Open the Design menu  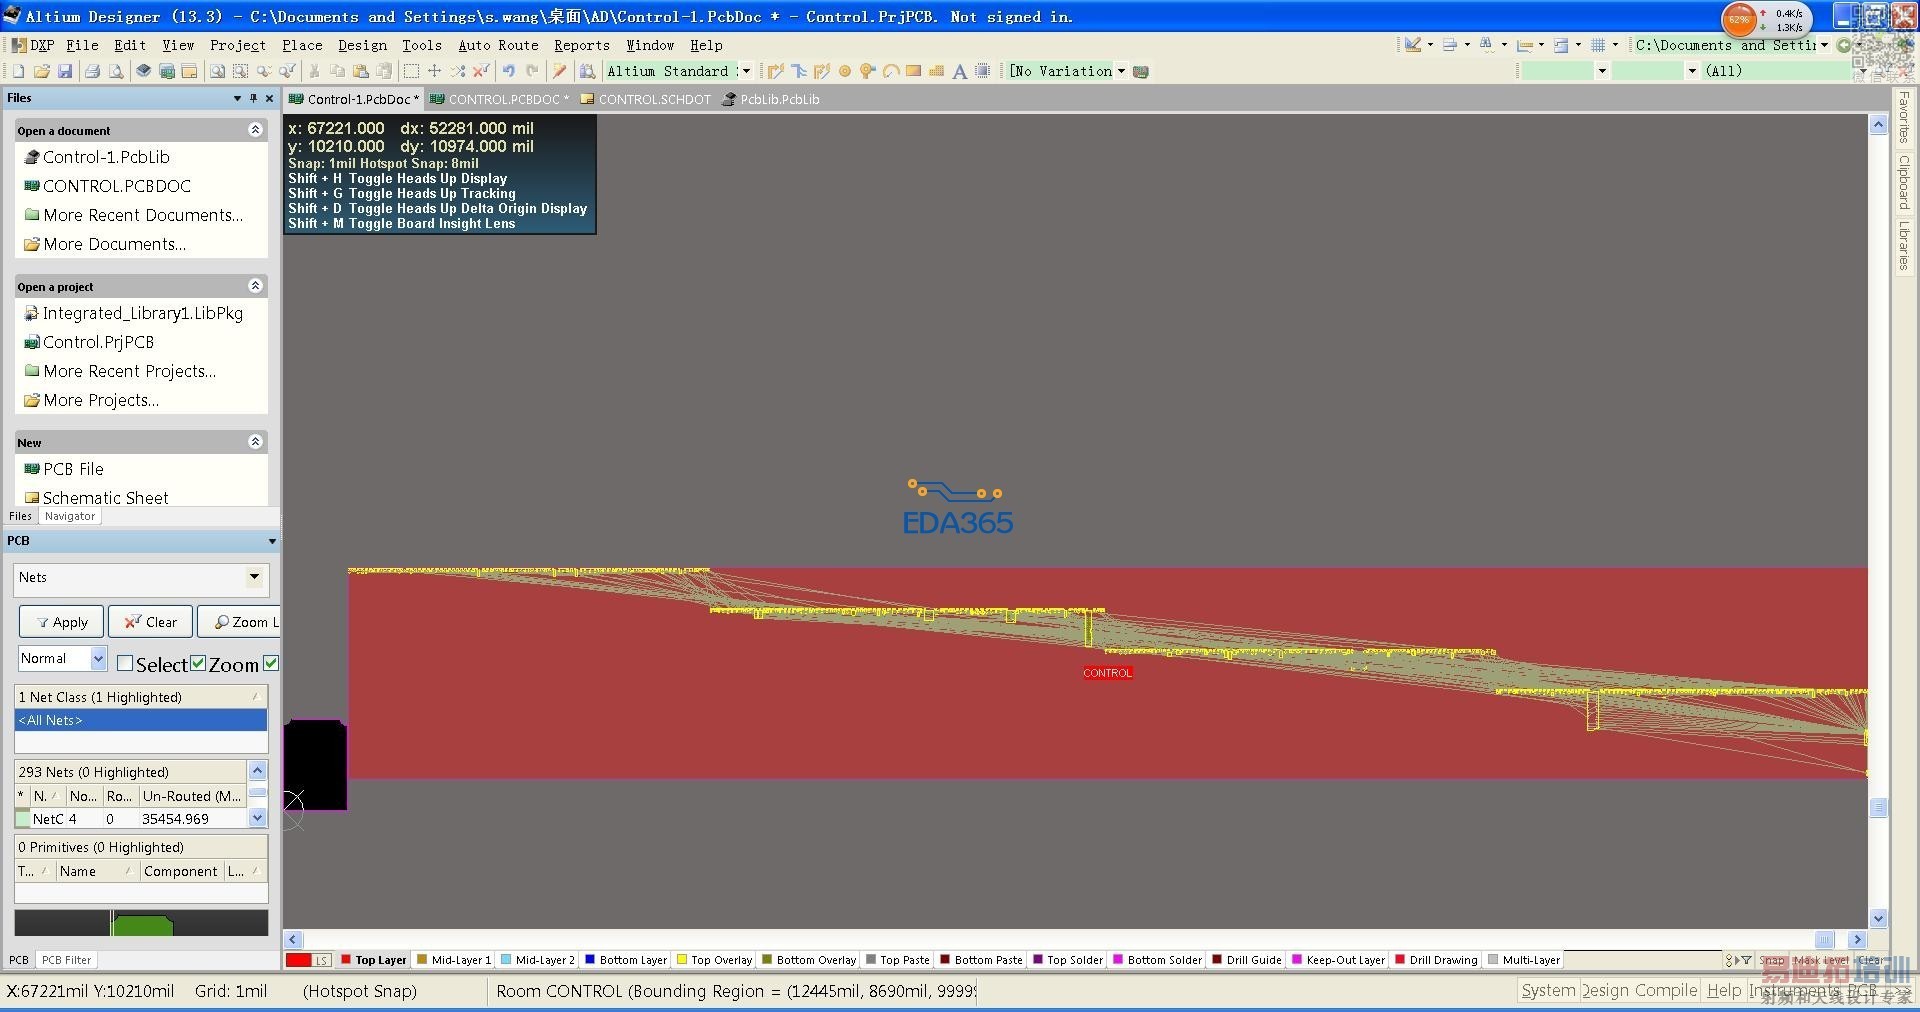[362, 45]
